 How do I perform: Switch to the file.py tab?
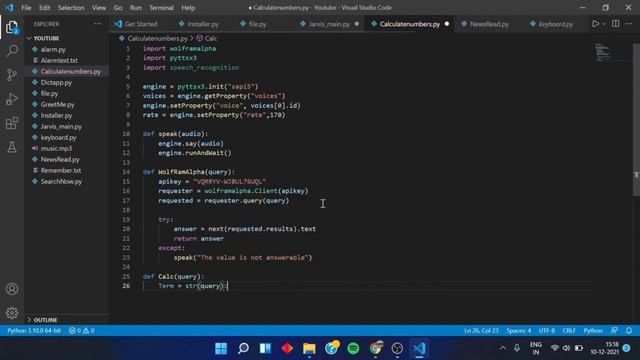[x=258, y=24]
